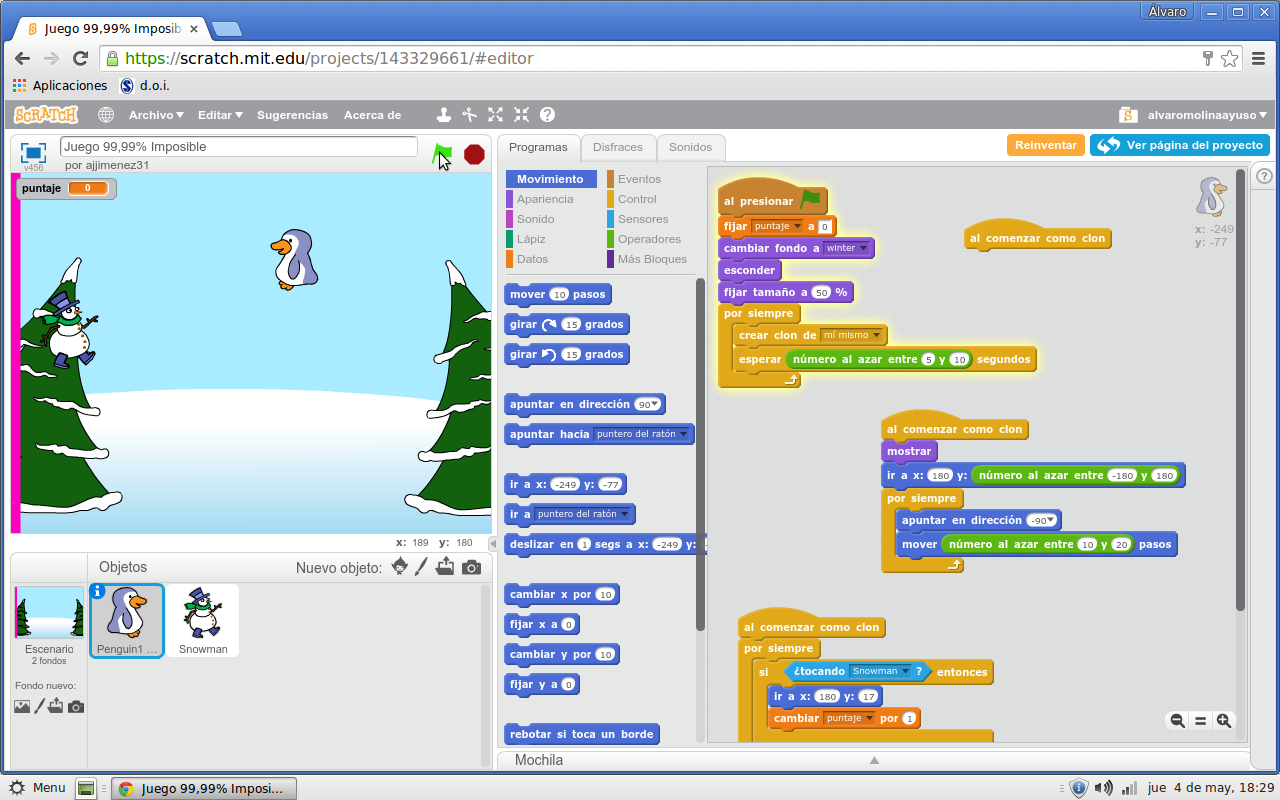Select the duplicate stamp tool in toolbar
The height and width of the screenshot is (800, 1280).
coord(444,115)
